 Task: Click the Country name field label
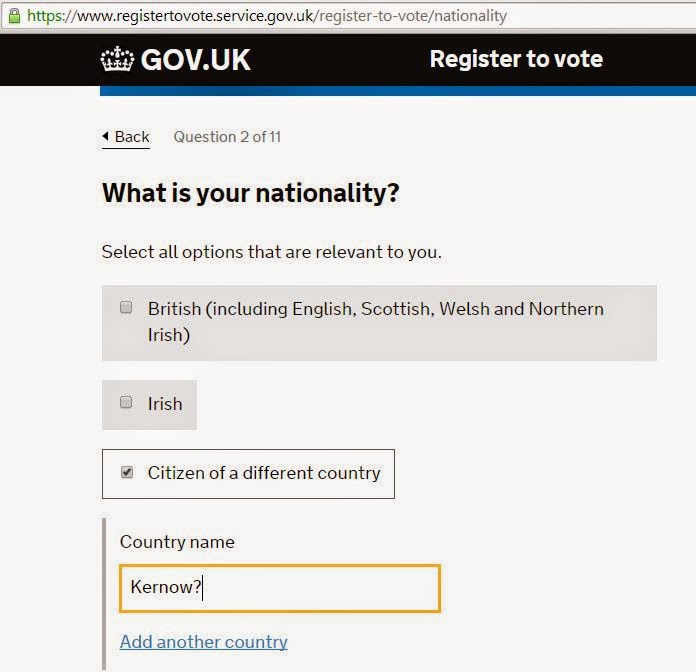177,542
